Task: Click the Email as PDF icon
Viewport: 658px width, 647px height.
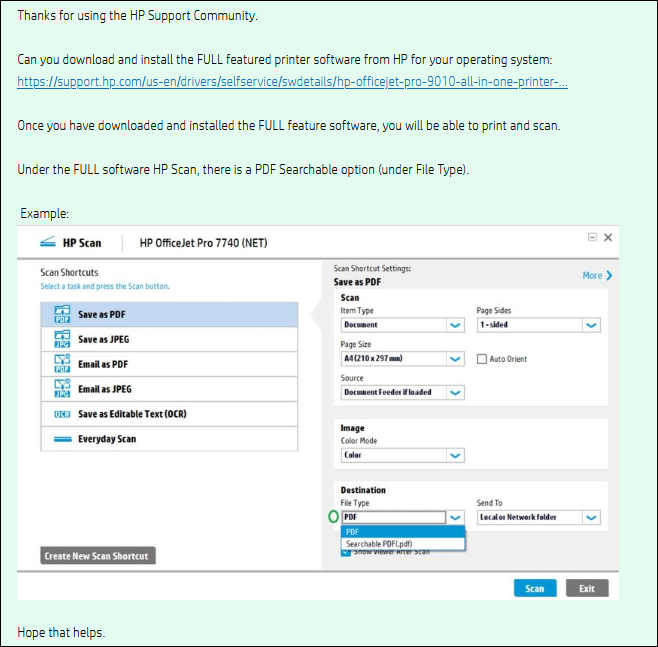Action: (x=62, y=364)
